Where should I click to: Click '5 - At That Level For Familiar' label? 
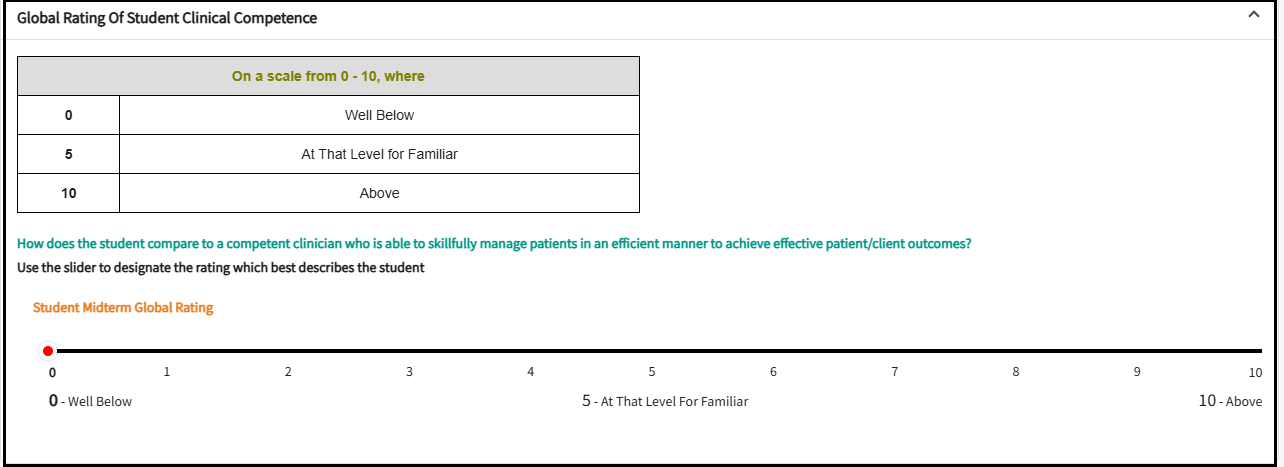[665, 401]
